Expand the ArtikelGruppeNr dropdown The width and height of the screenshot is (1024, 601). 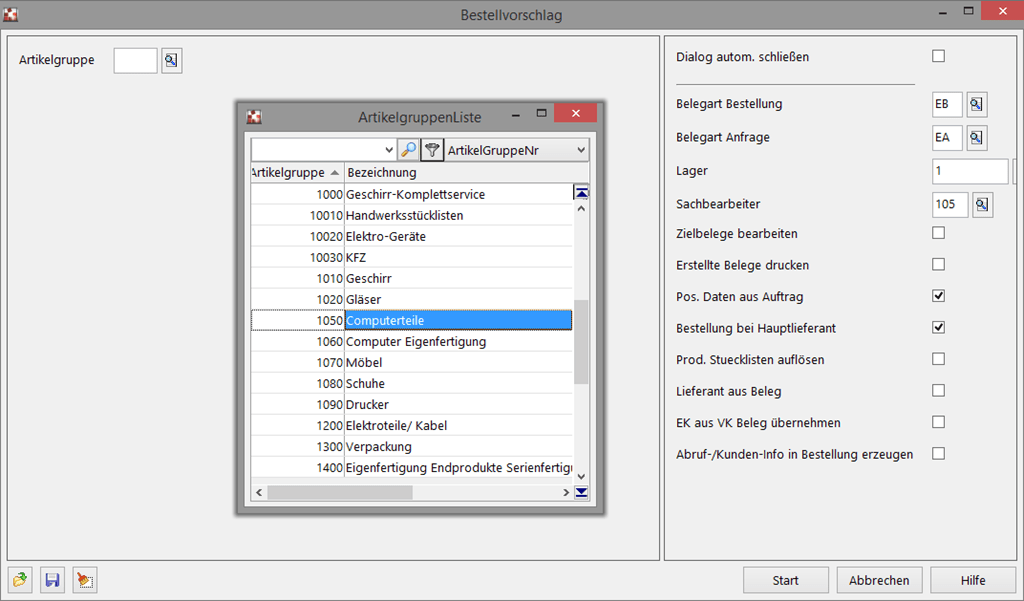[x=581, y=150]
